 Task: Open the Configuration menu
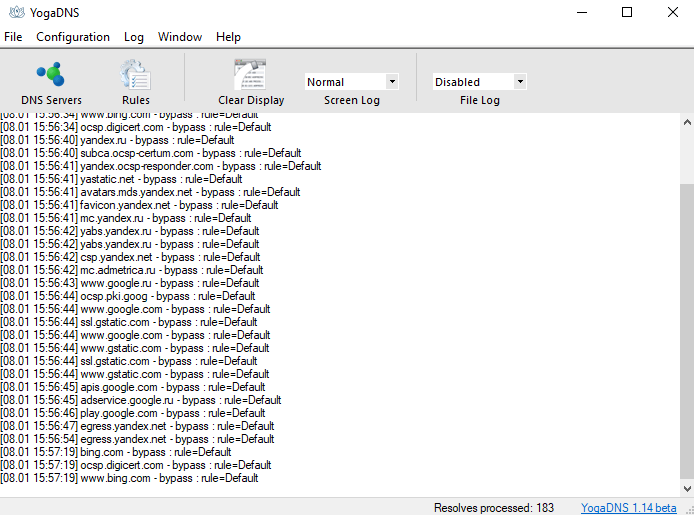tap(73, 37)
